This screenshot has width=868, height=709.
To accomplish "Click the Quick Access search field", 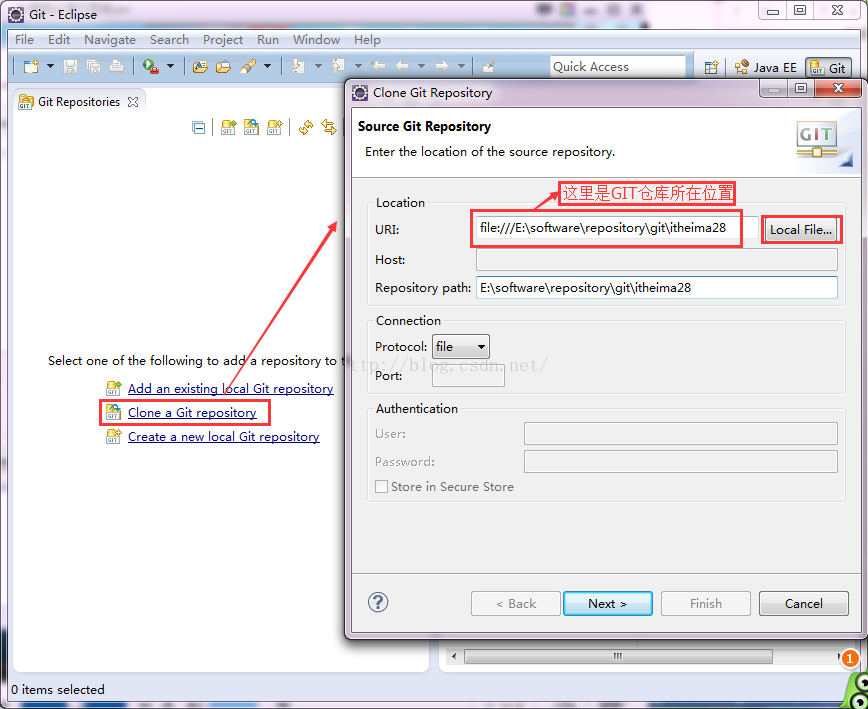I will (617, 66).
